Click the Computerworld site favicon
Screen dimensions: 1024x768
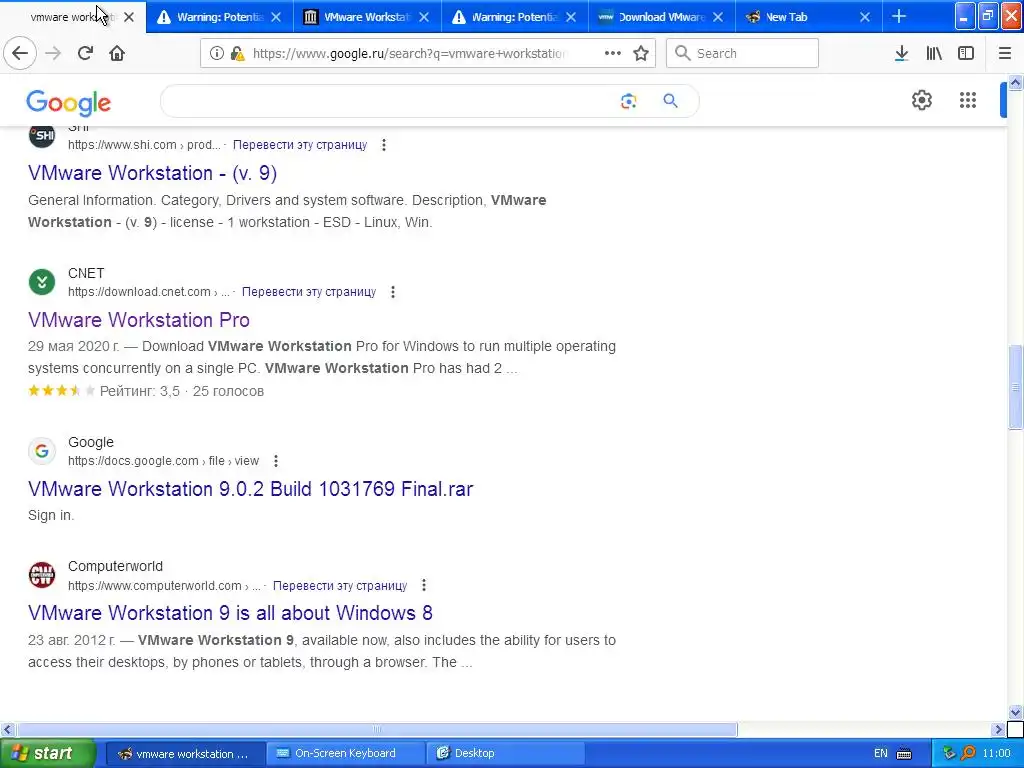point(42,575)
